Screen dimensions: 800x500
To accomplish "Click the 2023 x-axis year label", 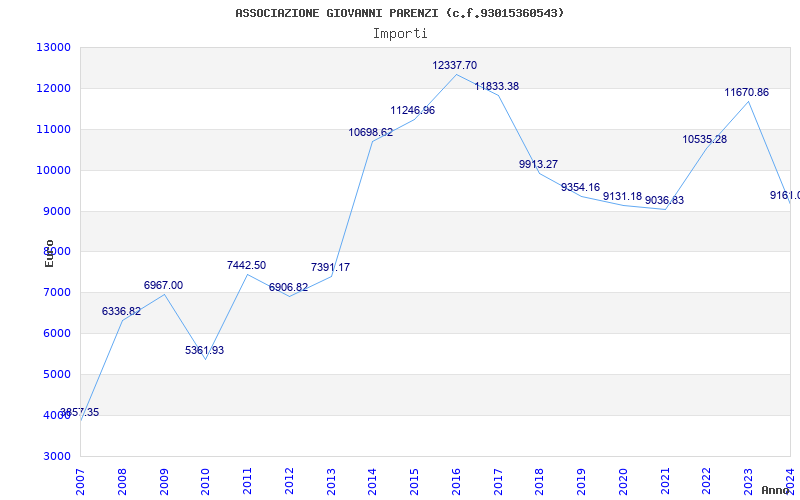I will (748, 481).
